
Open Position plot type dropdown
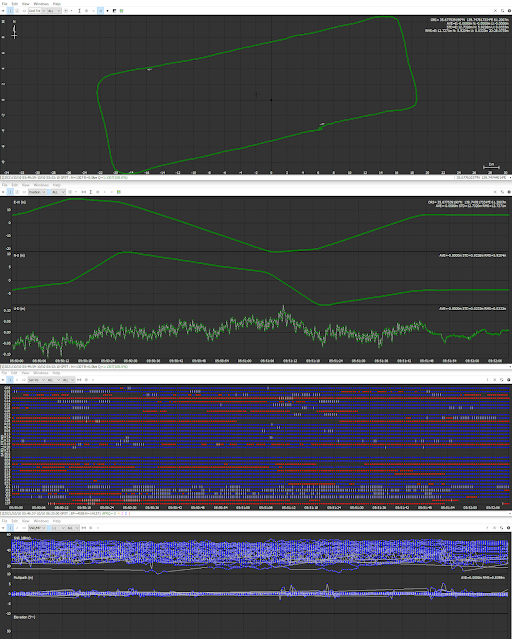[x=37, y=192]
